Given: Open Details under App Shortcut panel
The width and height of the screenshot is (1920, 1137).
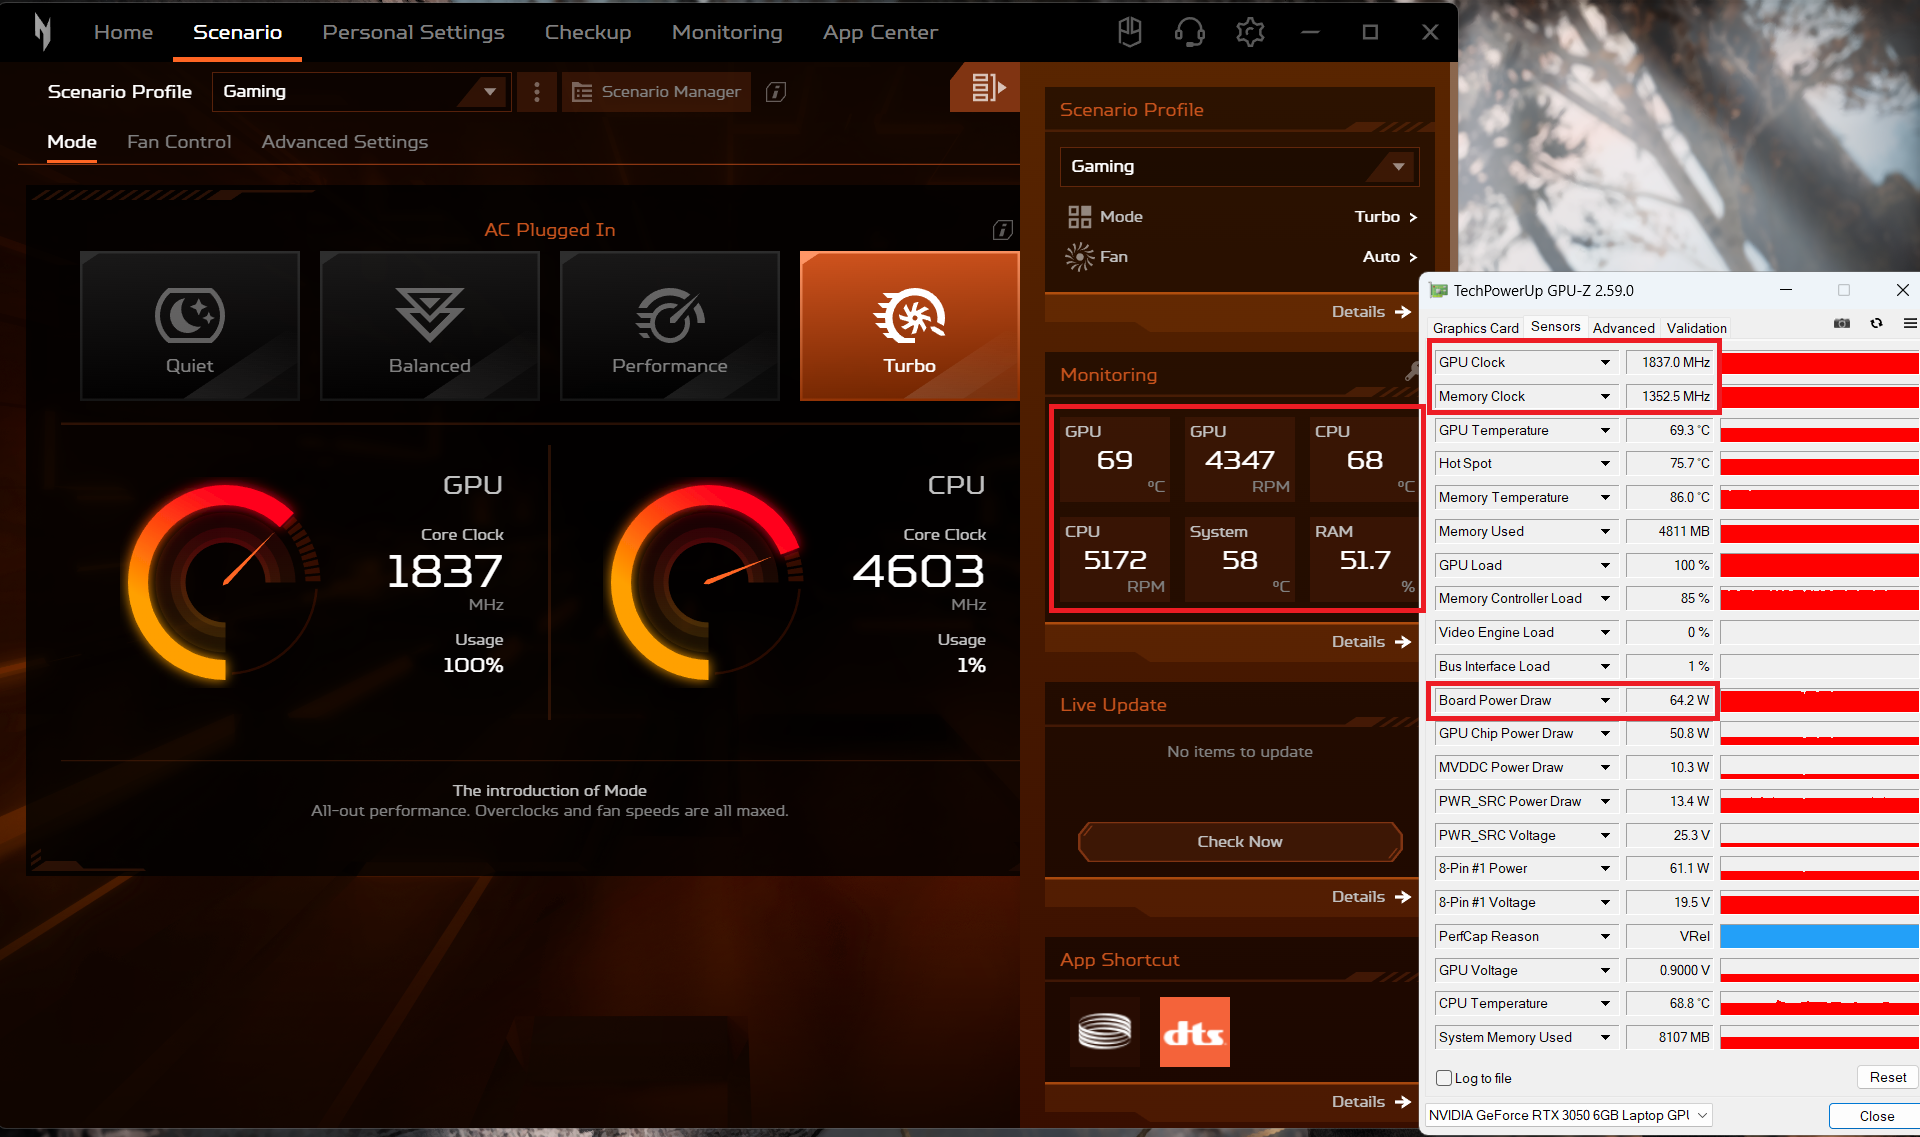Looking at the screenshot, I should (1371, 1102).
